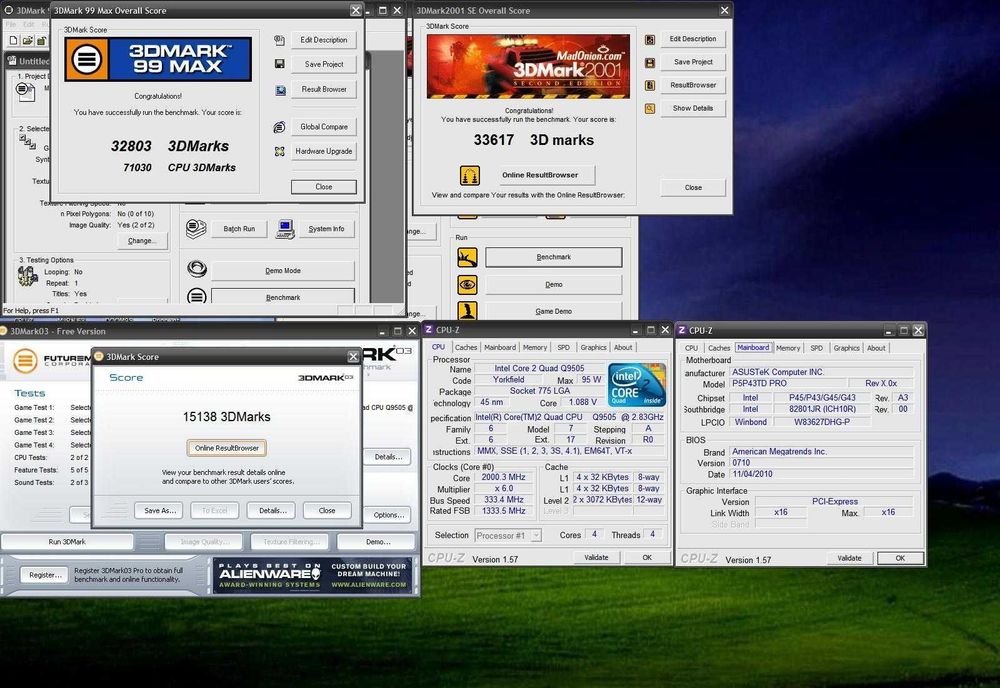Click the 32803 3DMarks score text
The height and width of the screenshot is (688, 1000).
pos(170,146)
